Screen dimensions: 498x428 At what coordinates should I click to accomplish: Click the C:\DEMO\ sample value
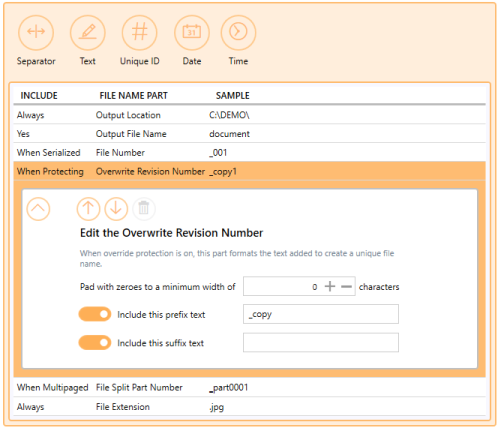pyautogui.click(x=229, y=115)
